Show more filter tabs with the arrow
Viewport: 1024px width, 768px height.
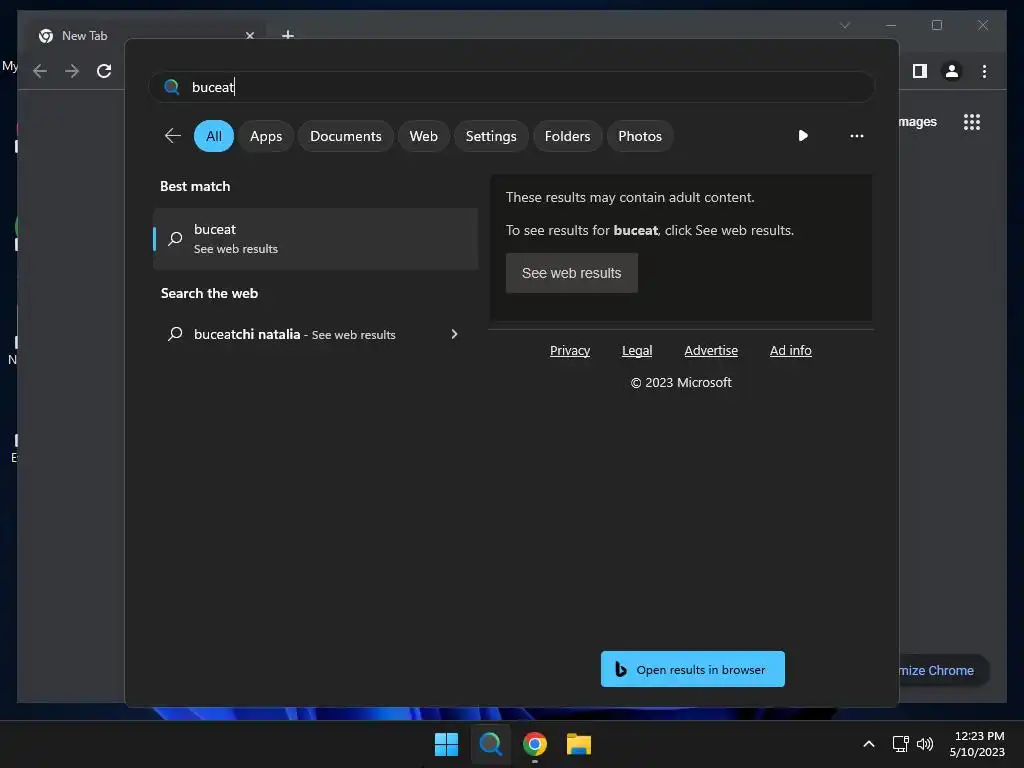803,136
